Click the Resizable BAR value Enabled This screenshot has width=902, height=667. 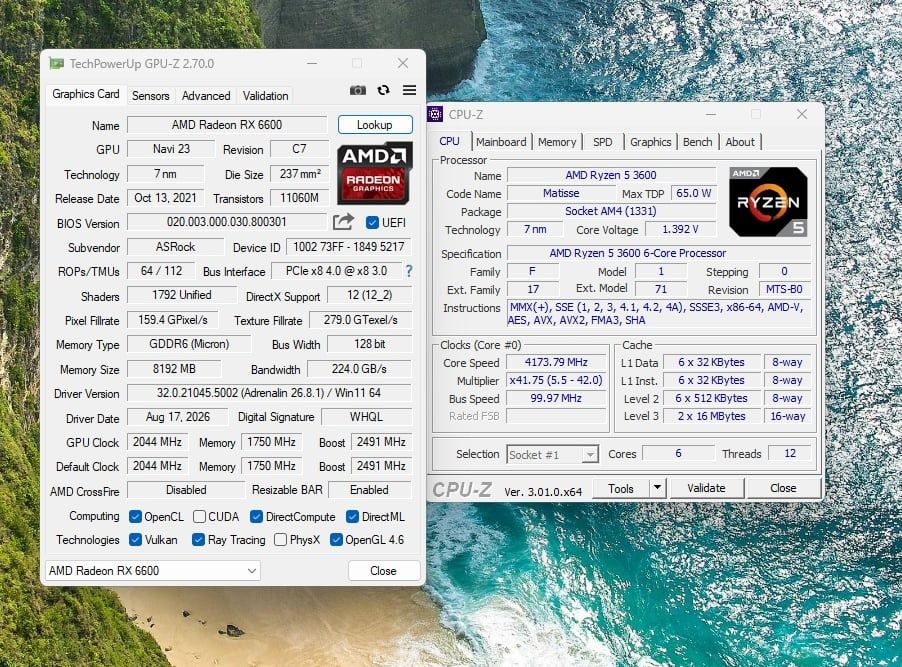pyautogui.click(x=369, y=490)
